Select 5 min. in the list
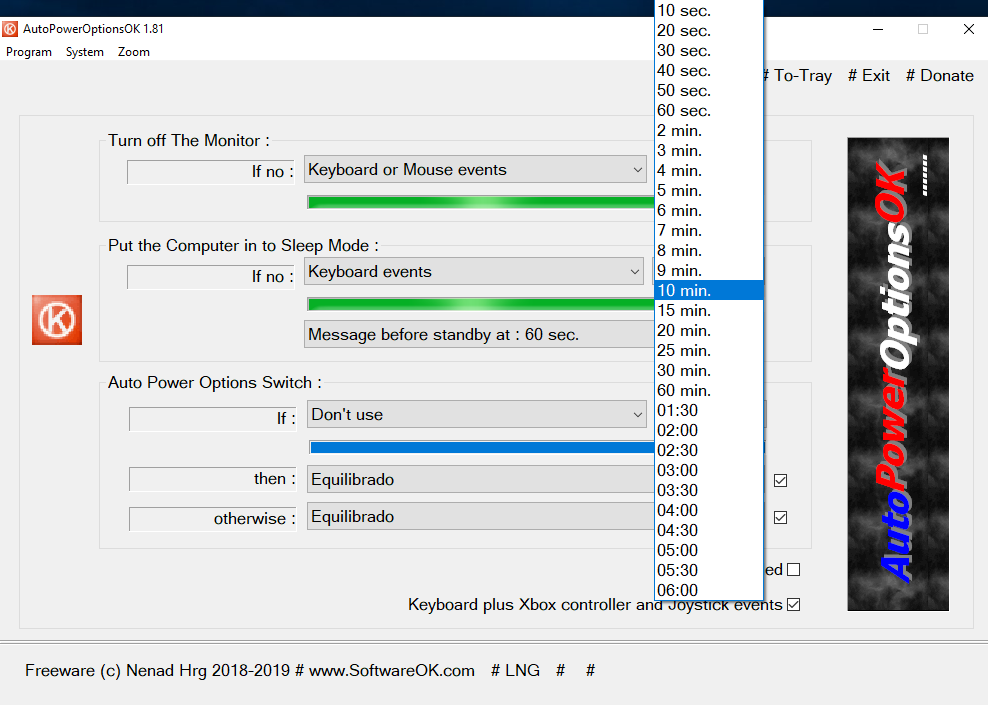Screen dimensions: 988x705 709,191
